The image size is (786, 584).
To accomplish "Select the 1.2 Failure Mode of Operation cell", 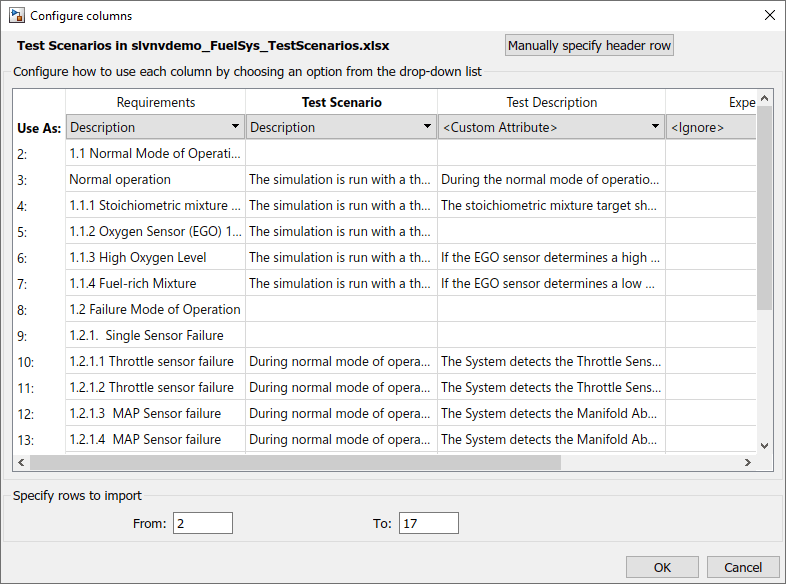I will click(x=155, y=310).
